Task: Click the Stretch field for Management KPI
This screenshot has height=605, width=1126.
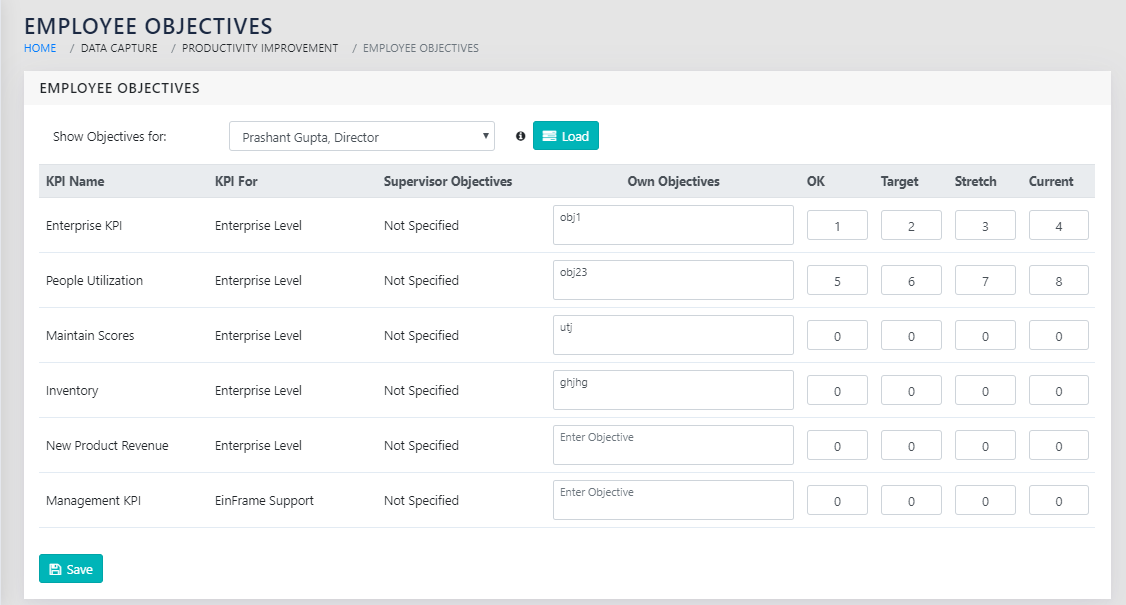Action: 985,501
